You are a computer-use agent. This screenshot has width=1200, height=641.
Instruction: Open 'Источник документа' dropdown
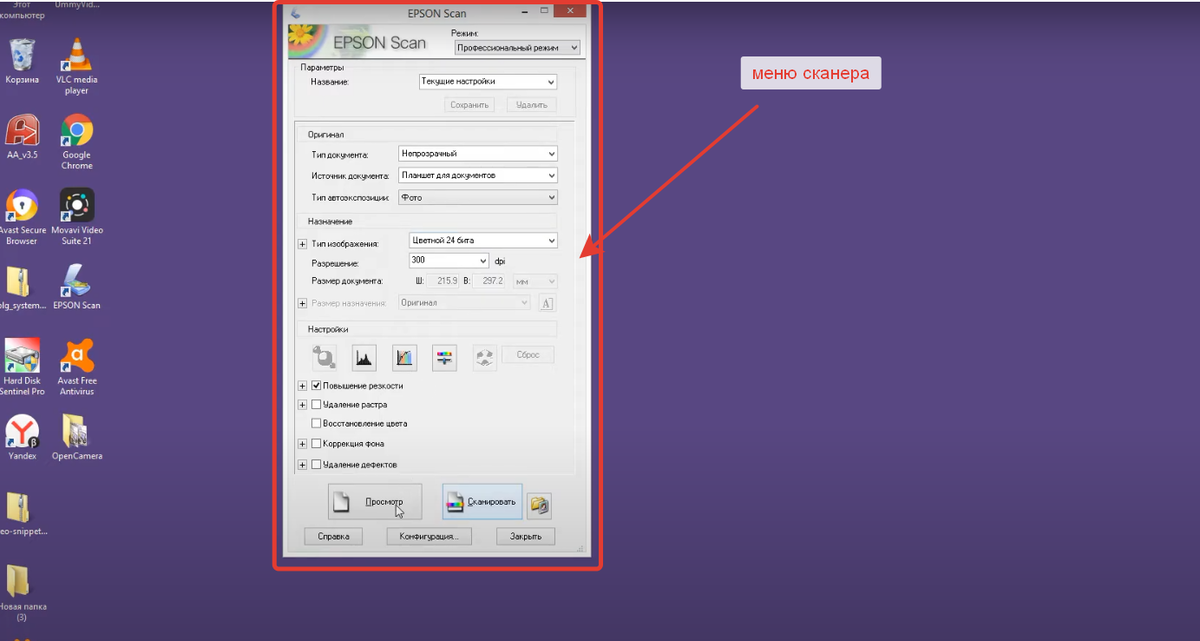coord(477,175)
